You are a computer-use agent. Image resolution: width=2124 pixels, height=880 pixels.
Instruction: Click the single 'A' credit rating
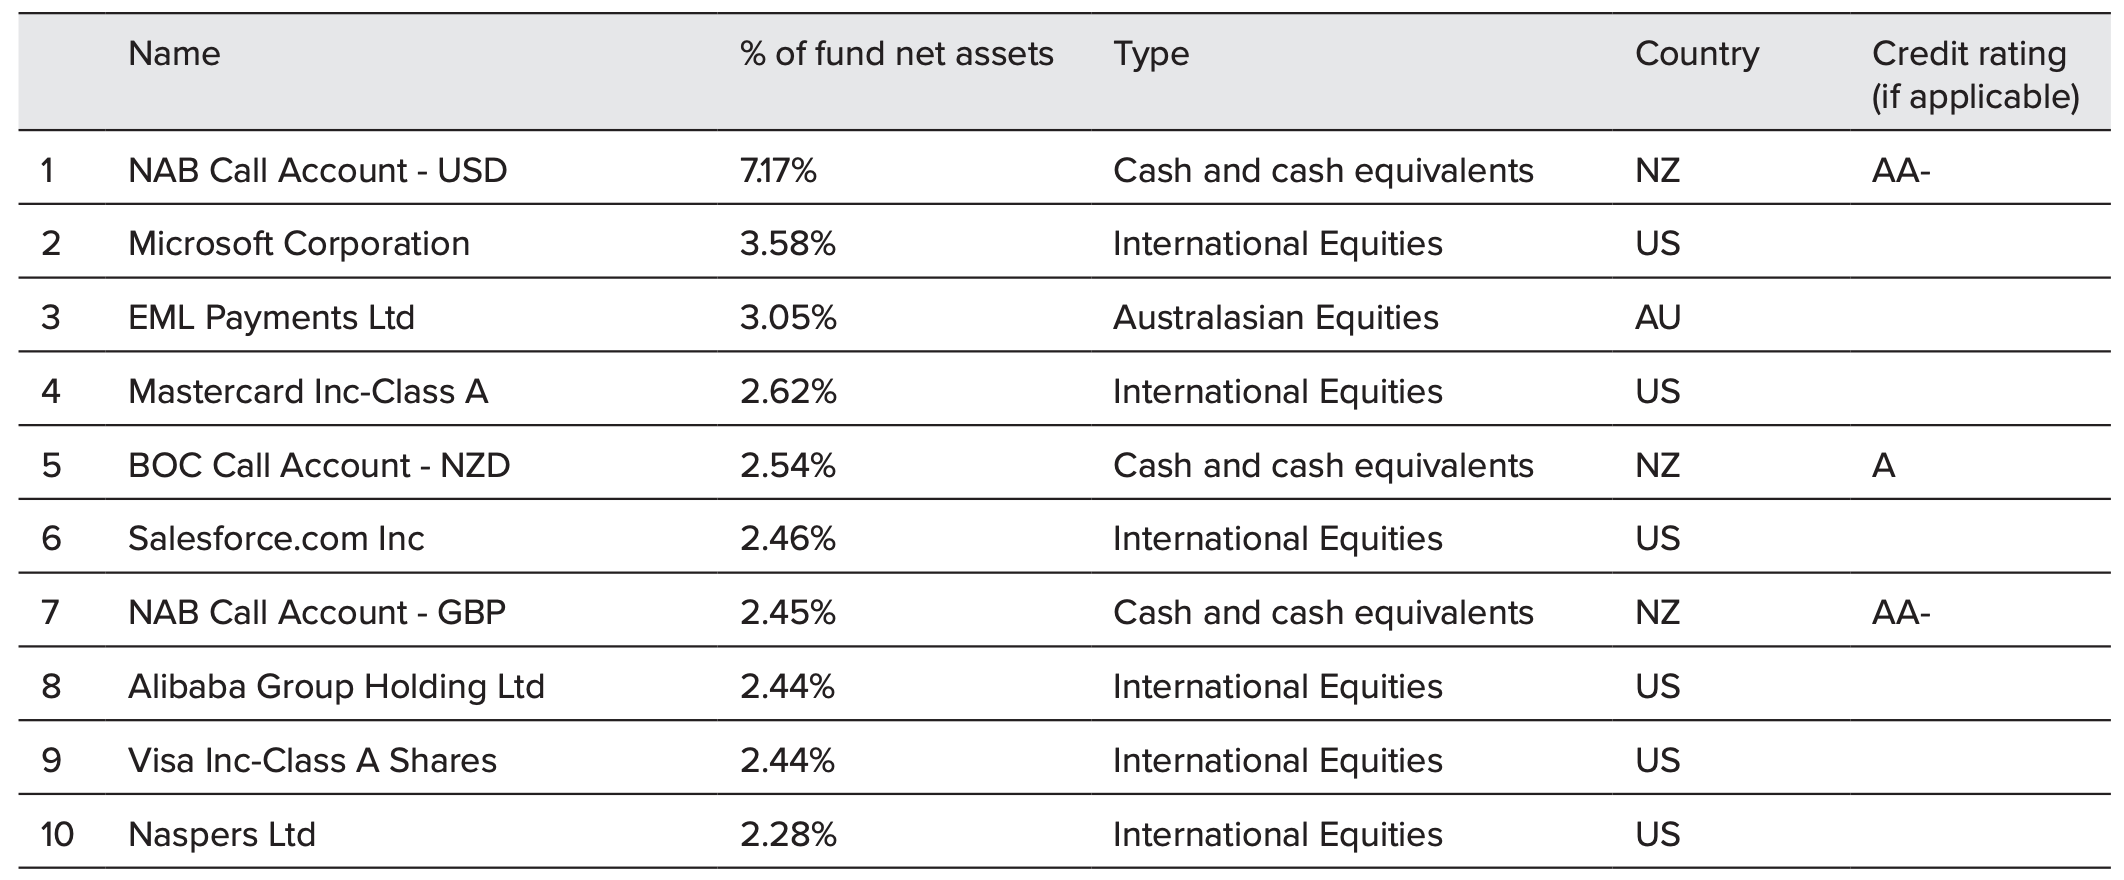(1883, 465)
